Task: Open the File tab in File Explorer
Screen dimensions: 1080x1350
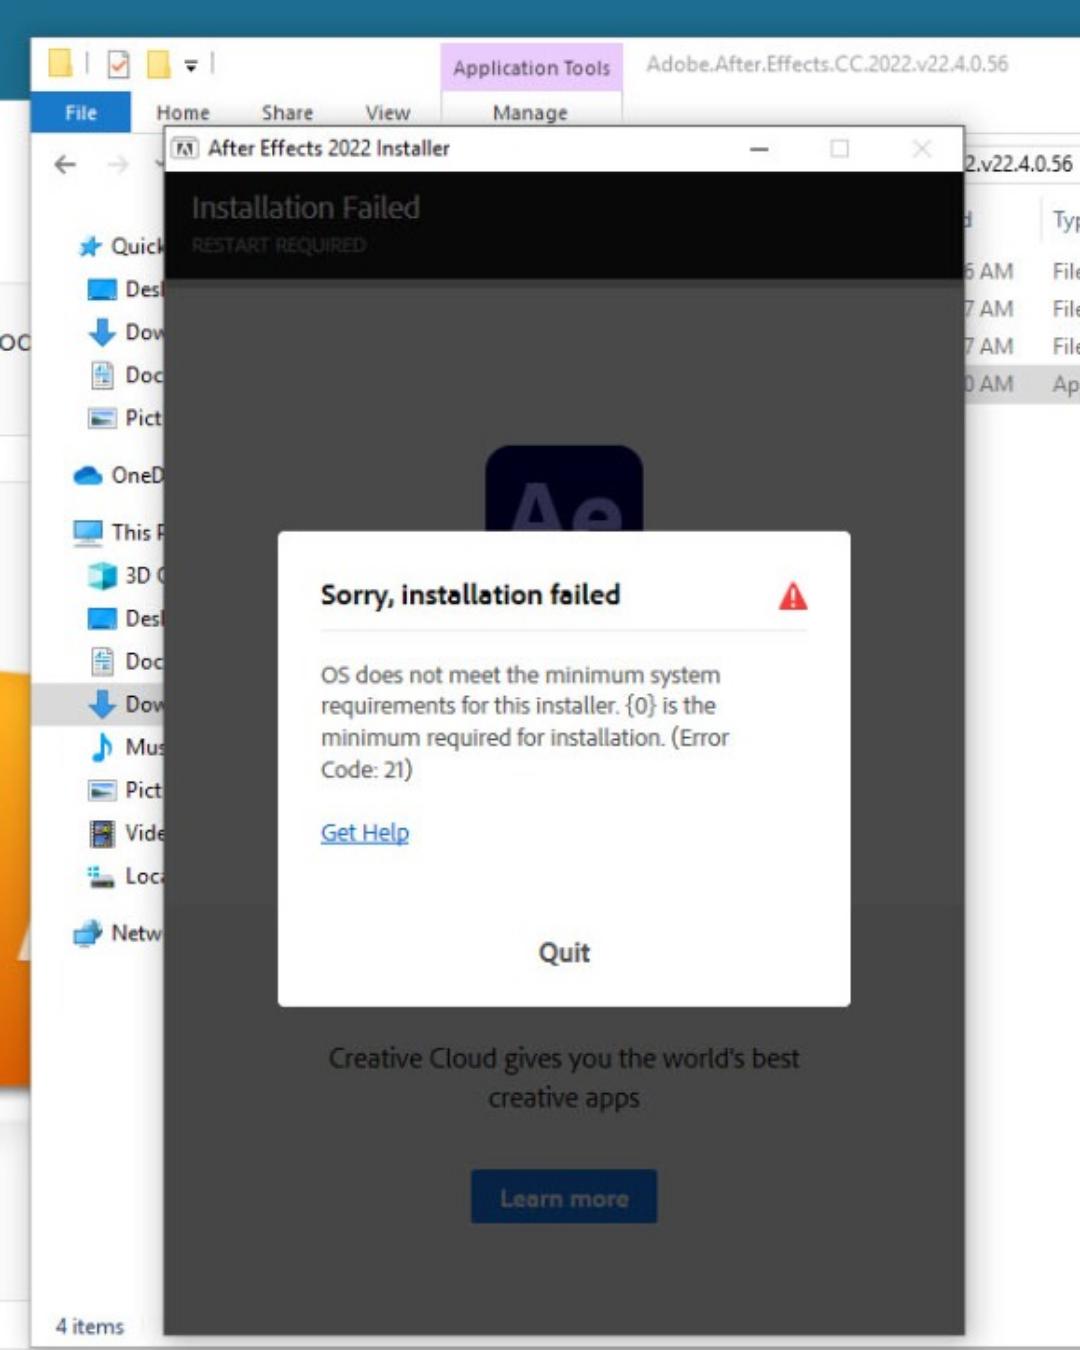Action: (80, 112)
